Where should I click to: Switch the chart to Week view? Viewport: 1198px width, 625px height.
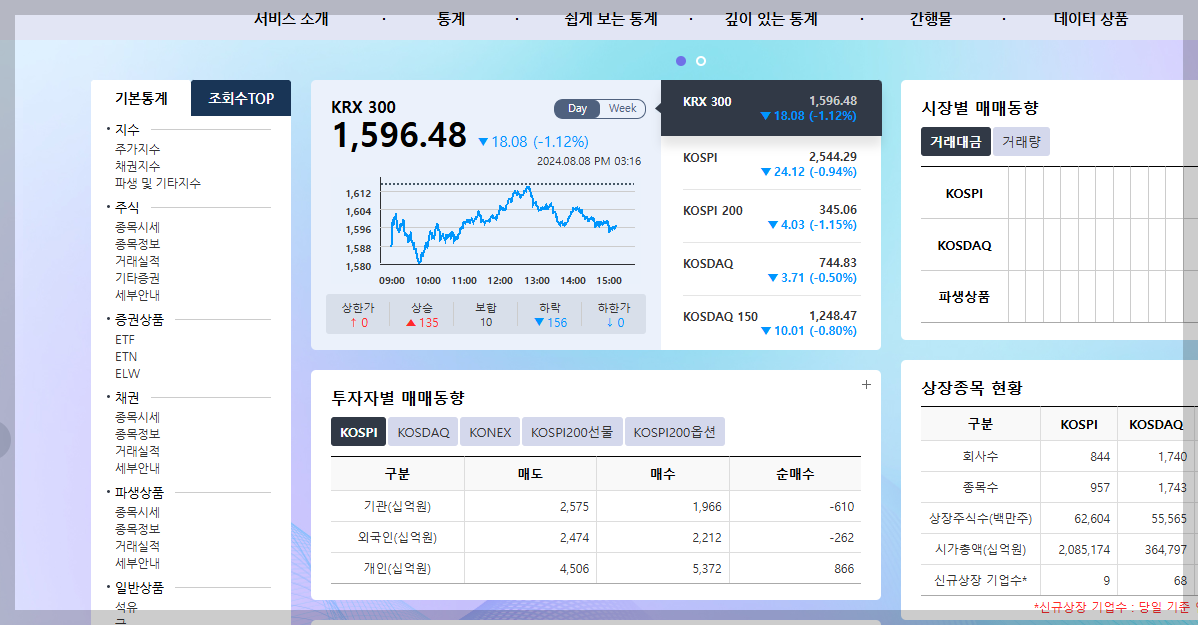click(x=623, y=108)
